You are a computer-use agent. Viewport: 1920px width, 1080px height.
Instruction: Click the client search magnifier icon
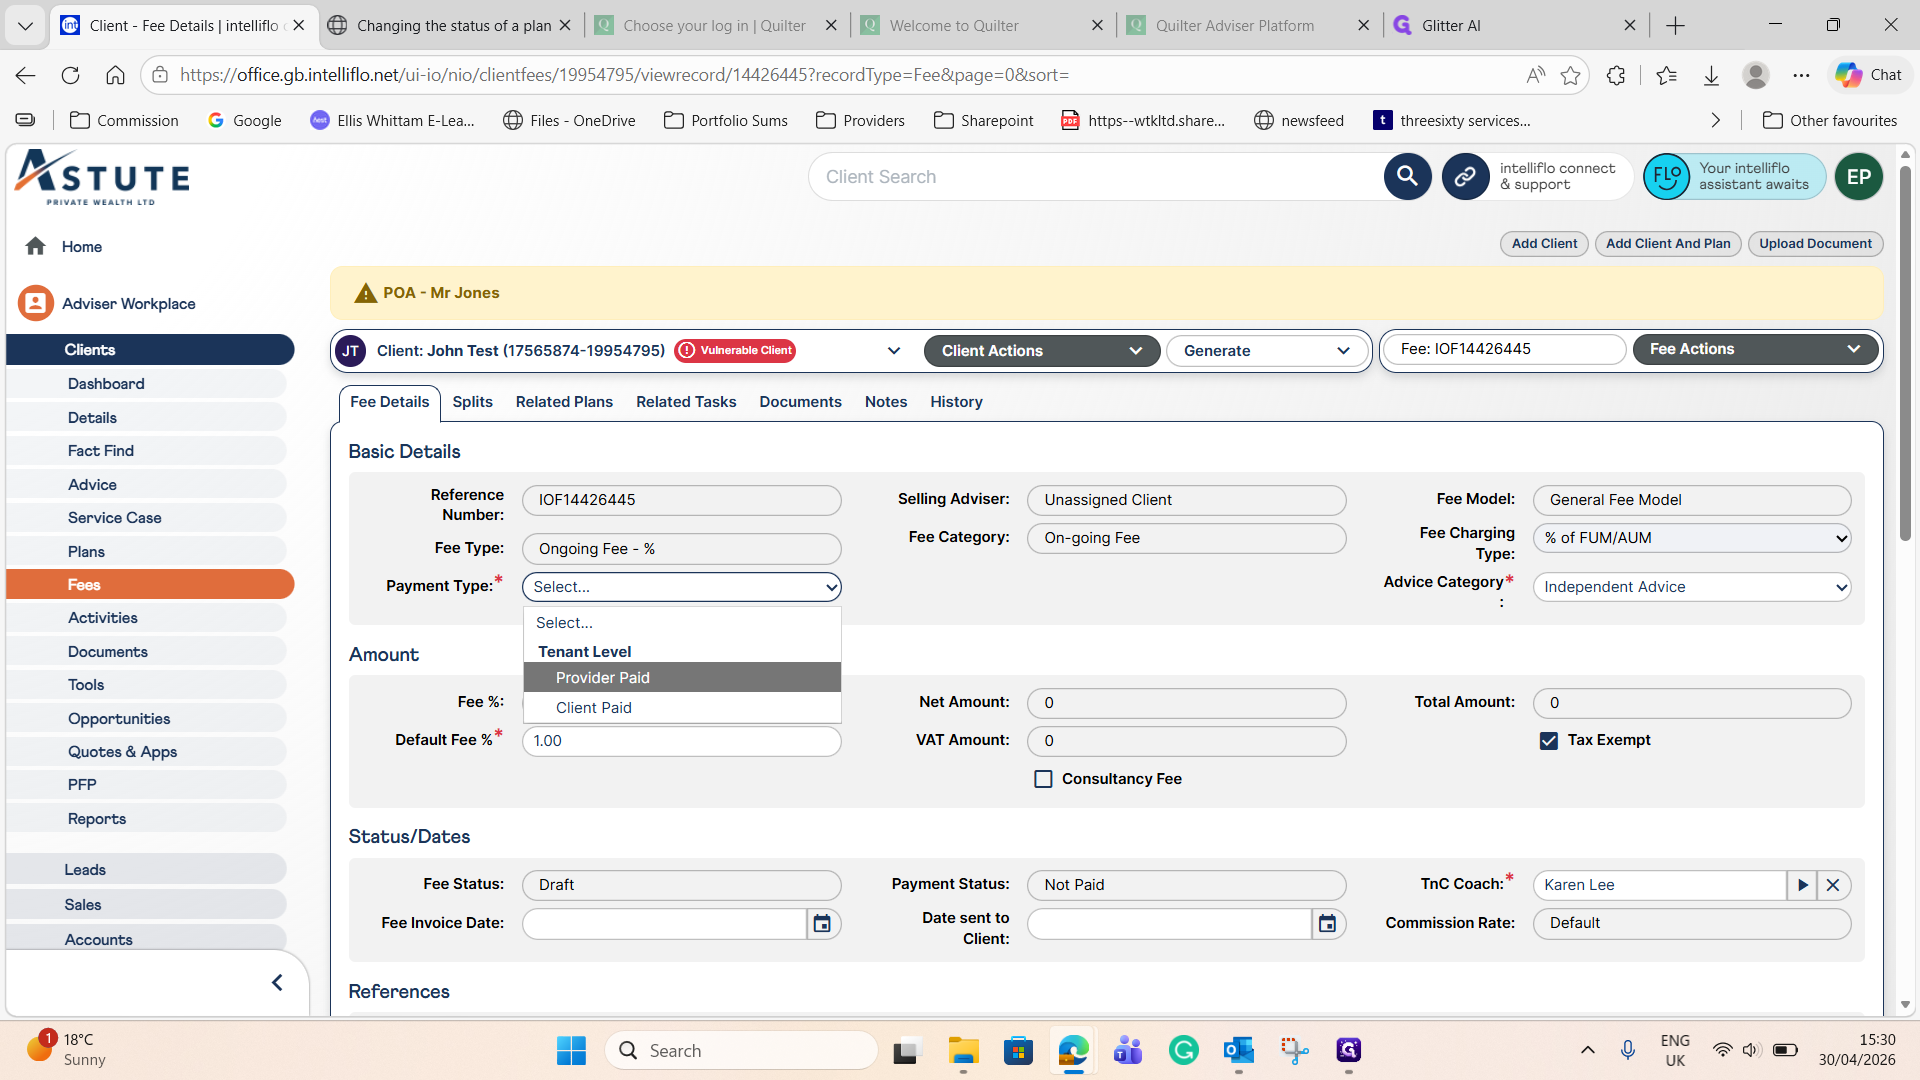[x=1407, y=177]
